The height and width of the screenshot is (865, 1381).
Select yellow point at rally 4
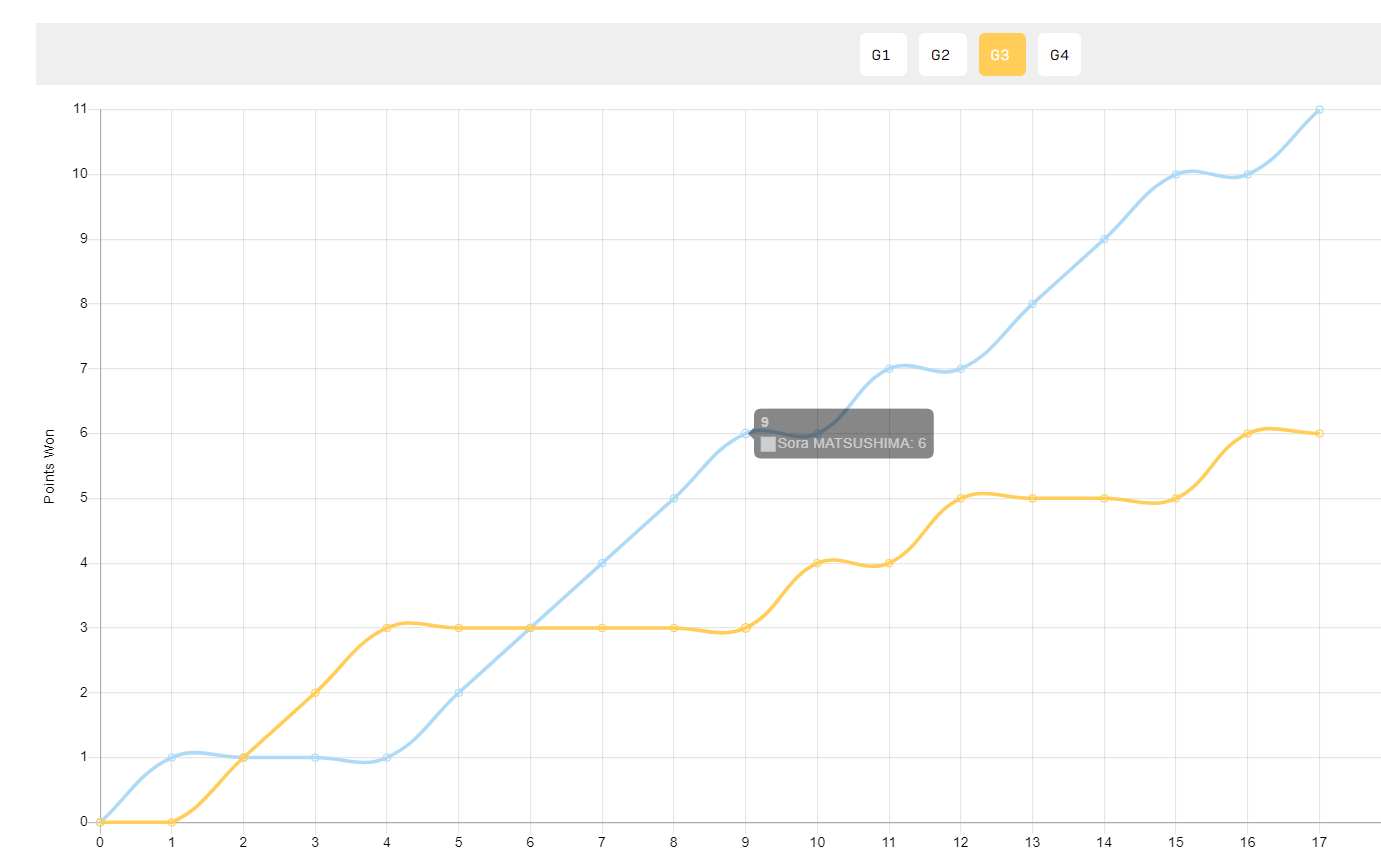pyautogui.click(x=387, y=628)
